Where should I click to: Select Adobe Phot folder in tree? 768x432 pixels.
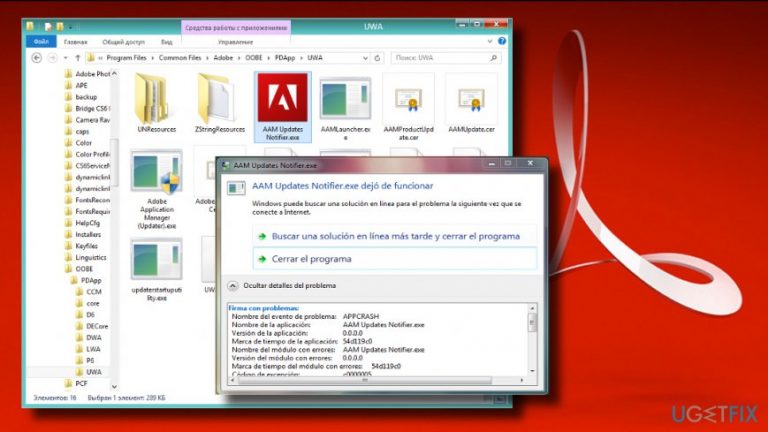[88, 74]
